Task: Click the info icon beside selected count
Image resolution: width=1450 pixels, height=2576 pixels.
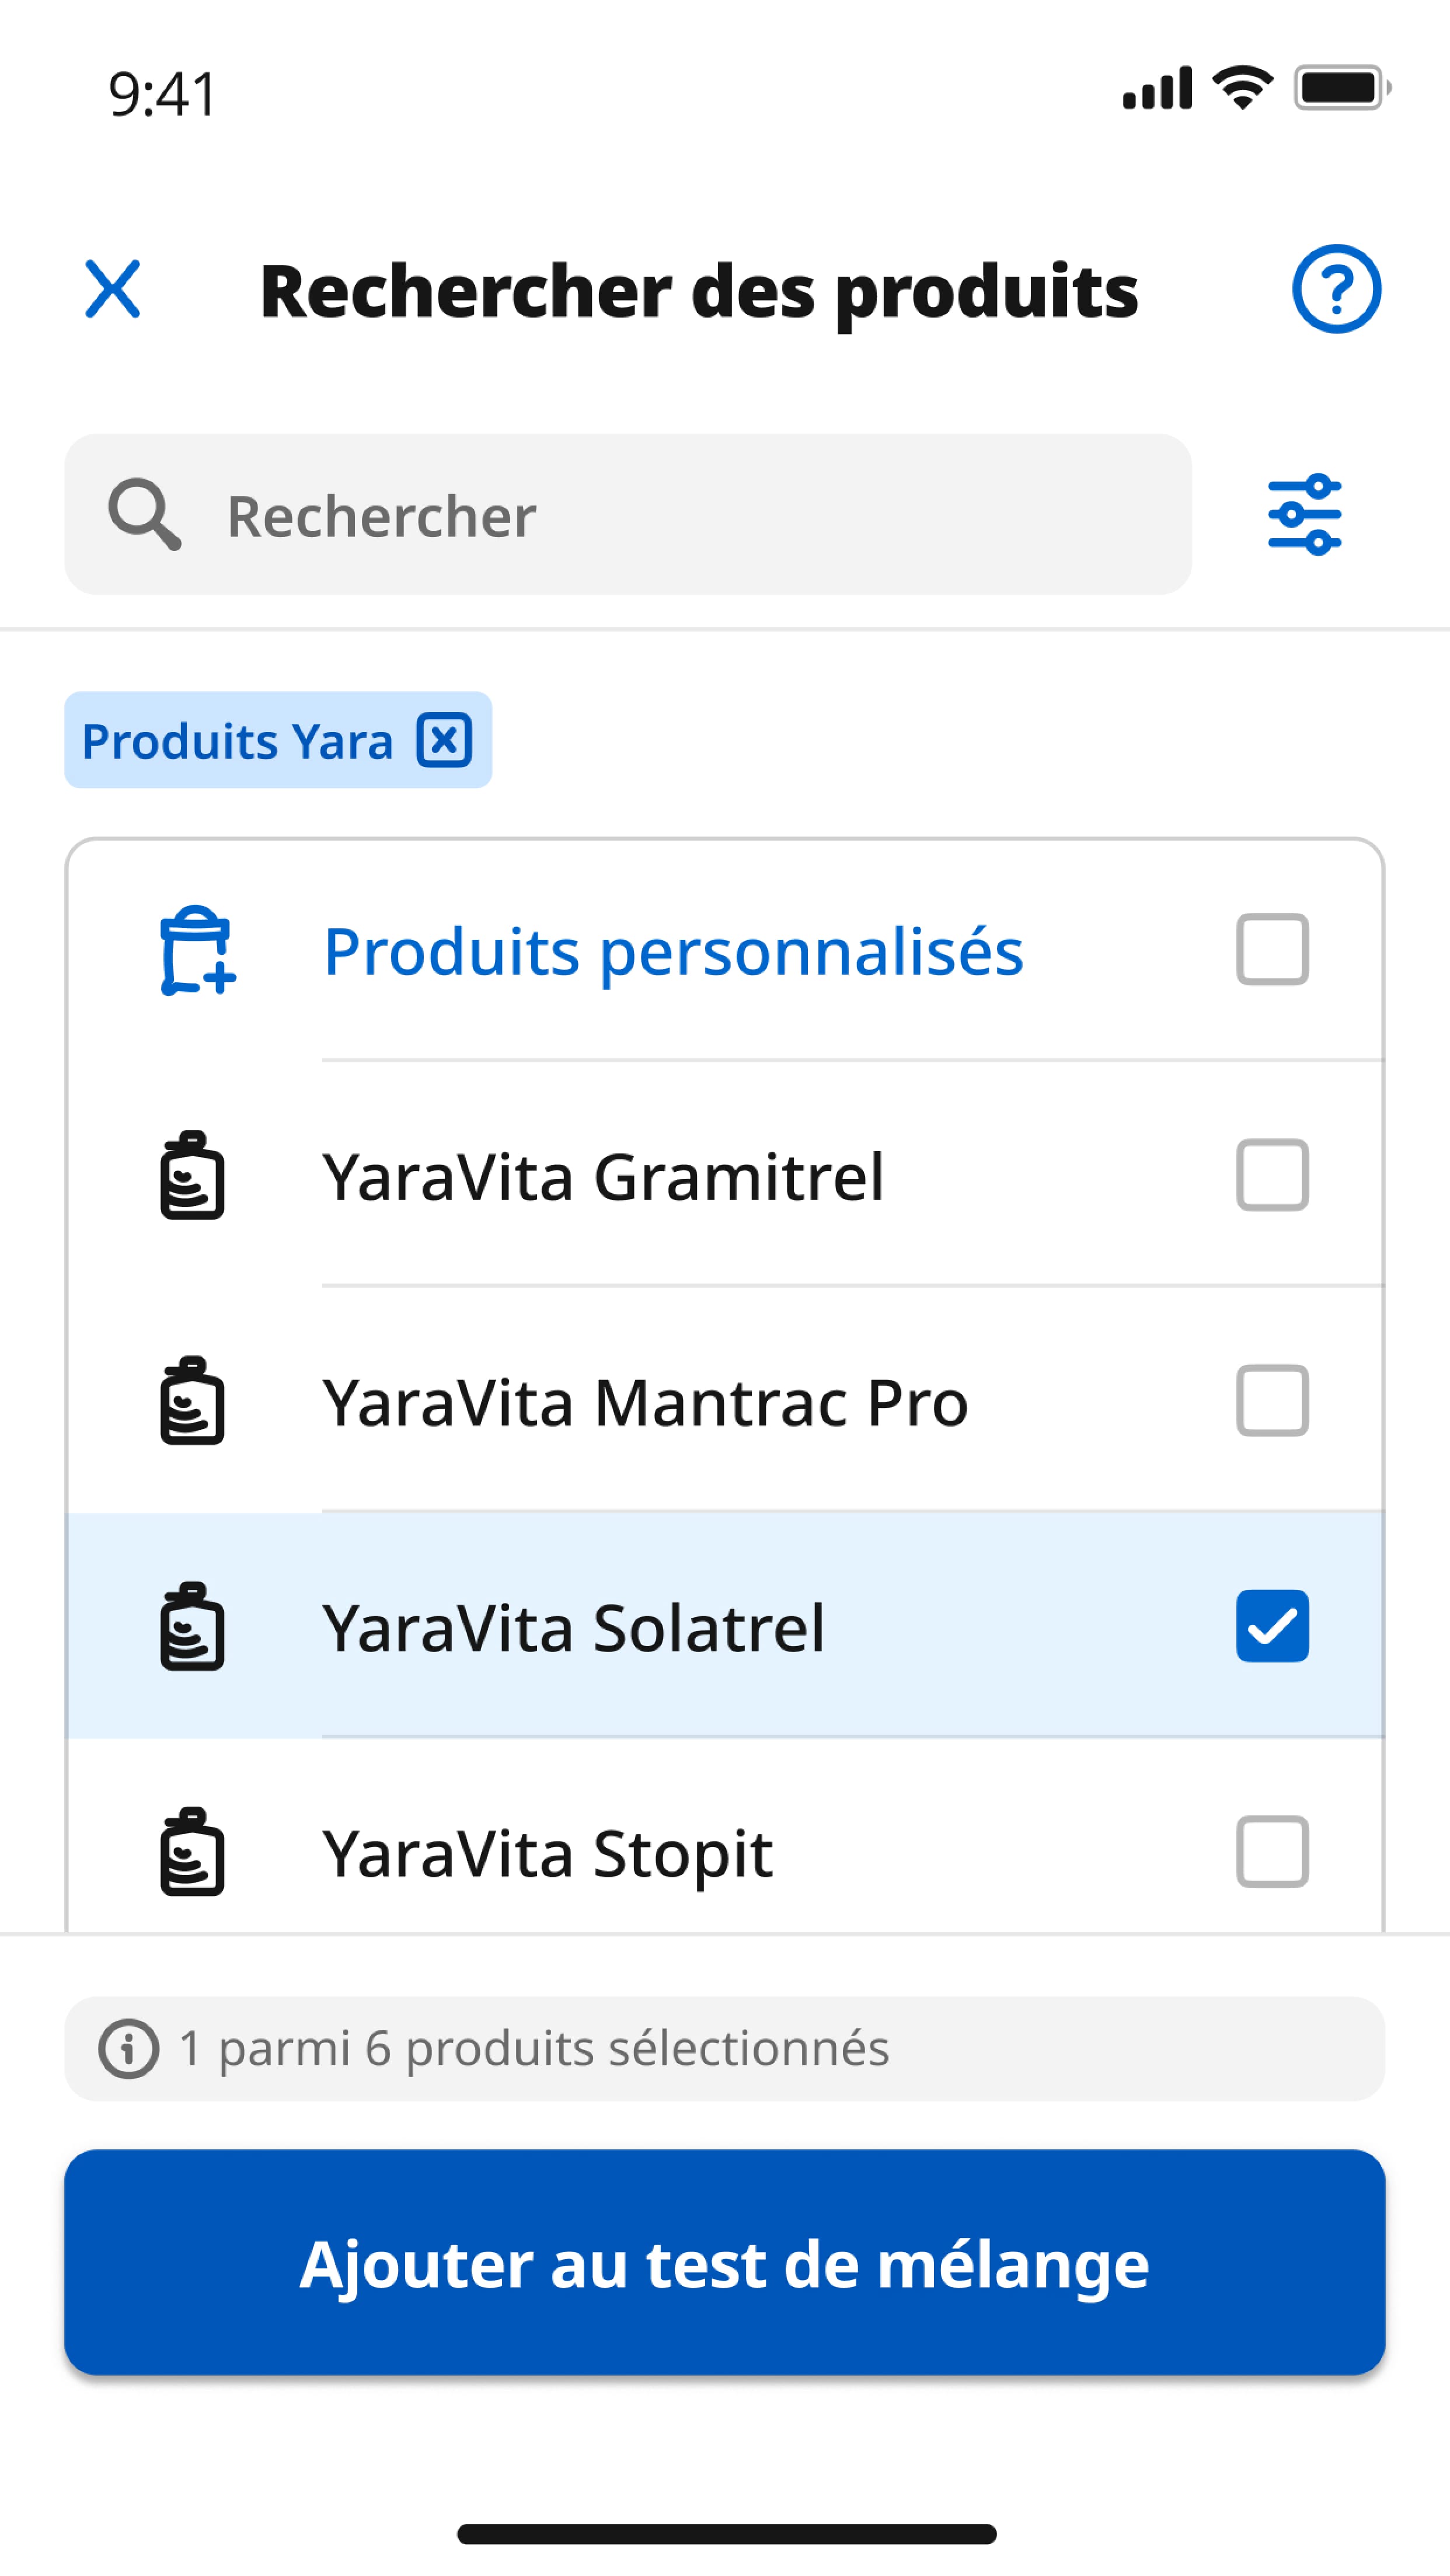Action: coord(128,2048)
